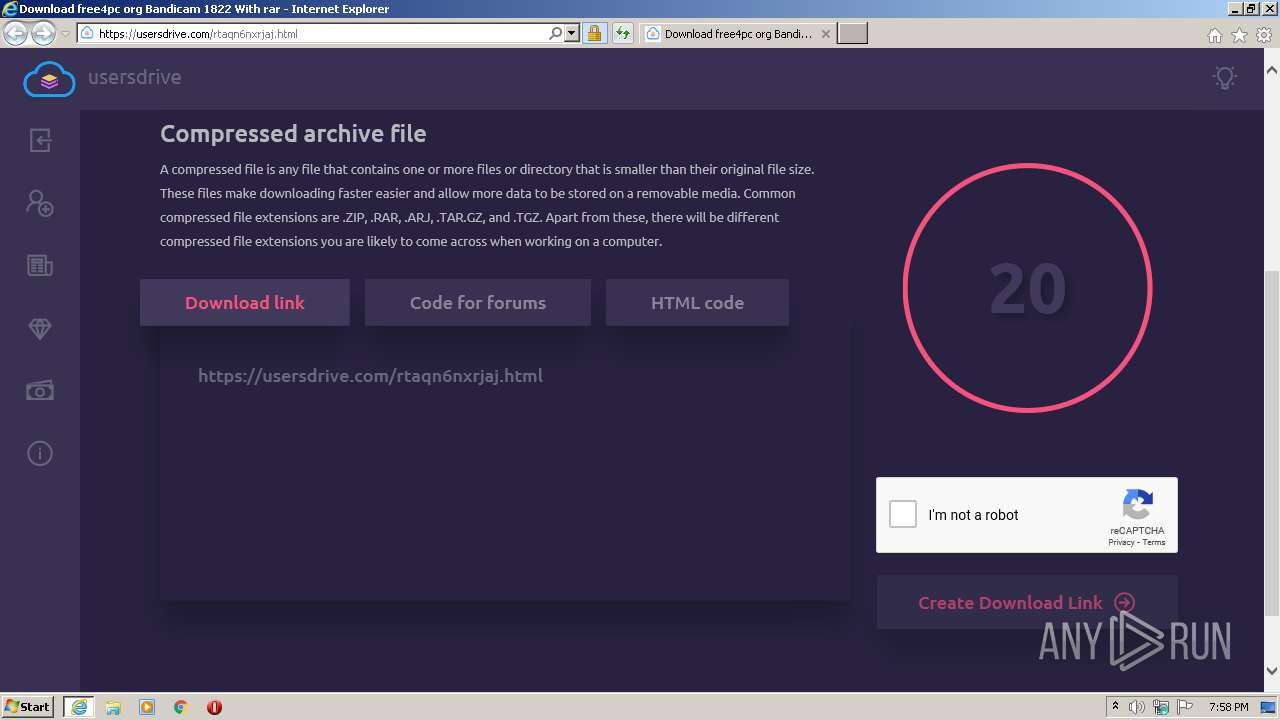Expand the address bar dropdown arrow
Screen dimensions: 1280x720
(x=572, y=33)
